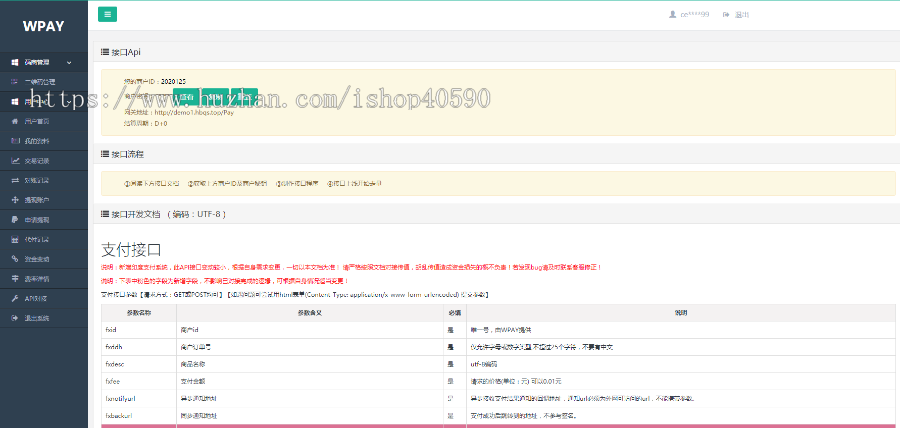Click third green button in 接口Api panel
The image size is (900, 428).
pos(246,97)
